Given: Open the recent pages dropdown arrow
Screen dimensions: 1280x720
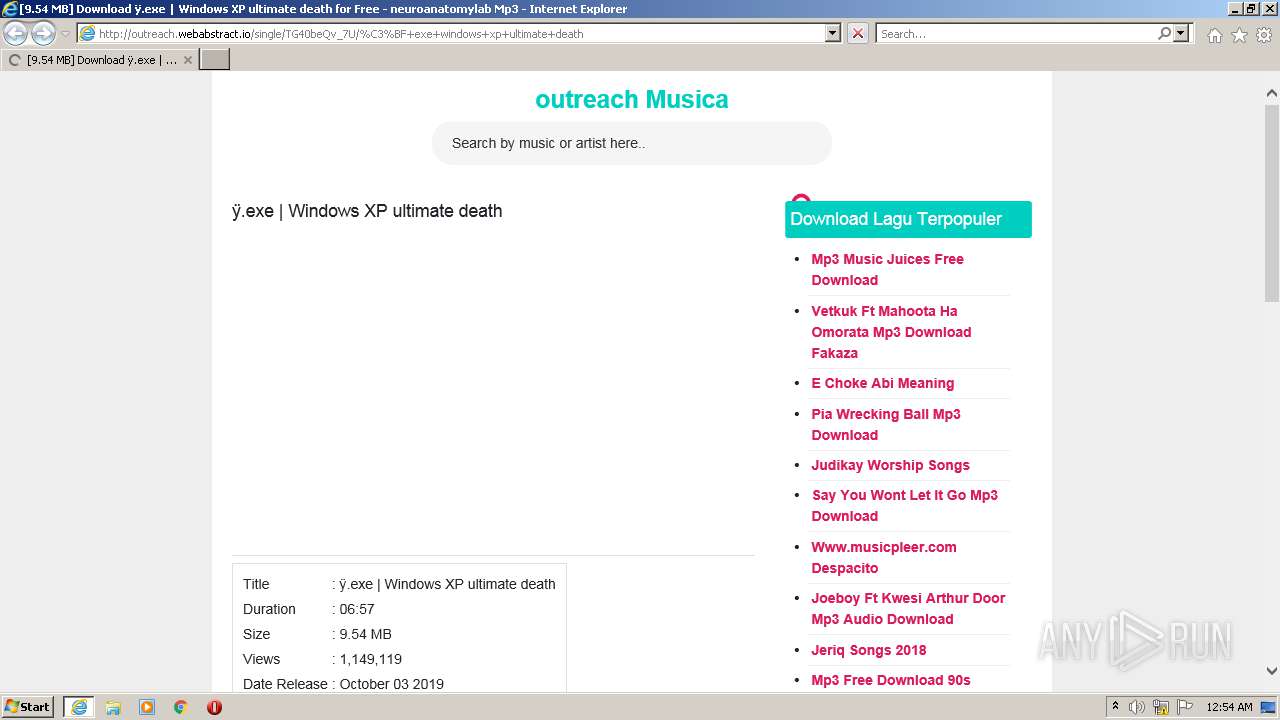Looking at the screenshot, I should click(65, 33).
